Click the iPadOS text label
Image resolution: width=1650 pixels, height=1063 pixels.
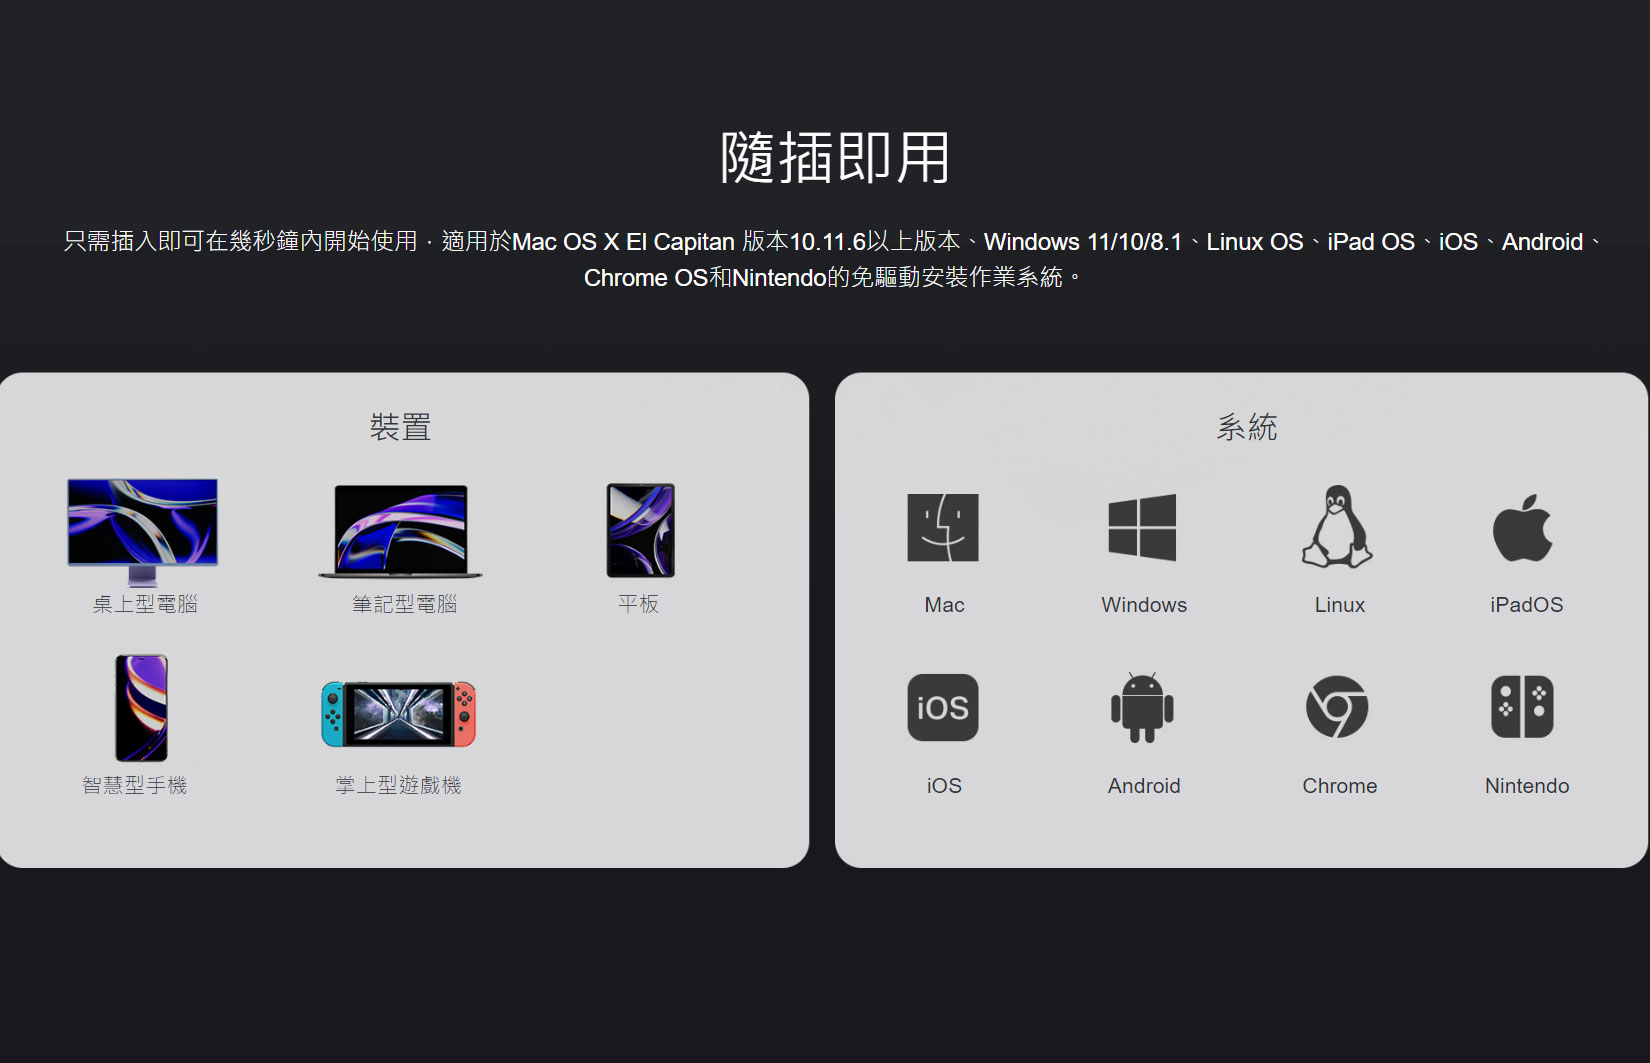point(1526,605)
